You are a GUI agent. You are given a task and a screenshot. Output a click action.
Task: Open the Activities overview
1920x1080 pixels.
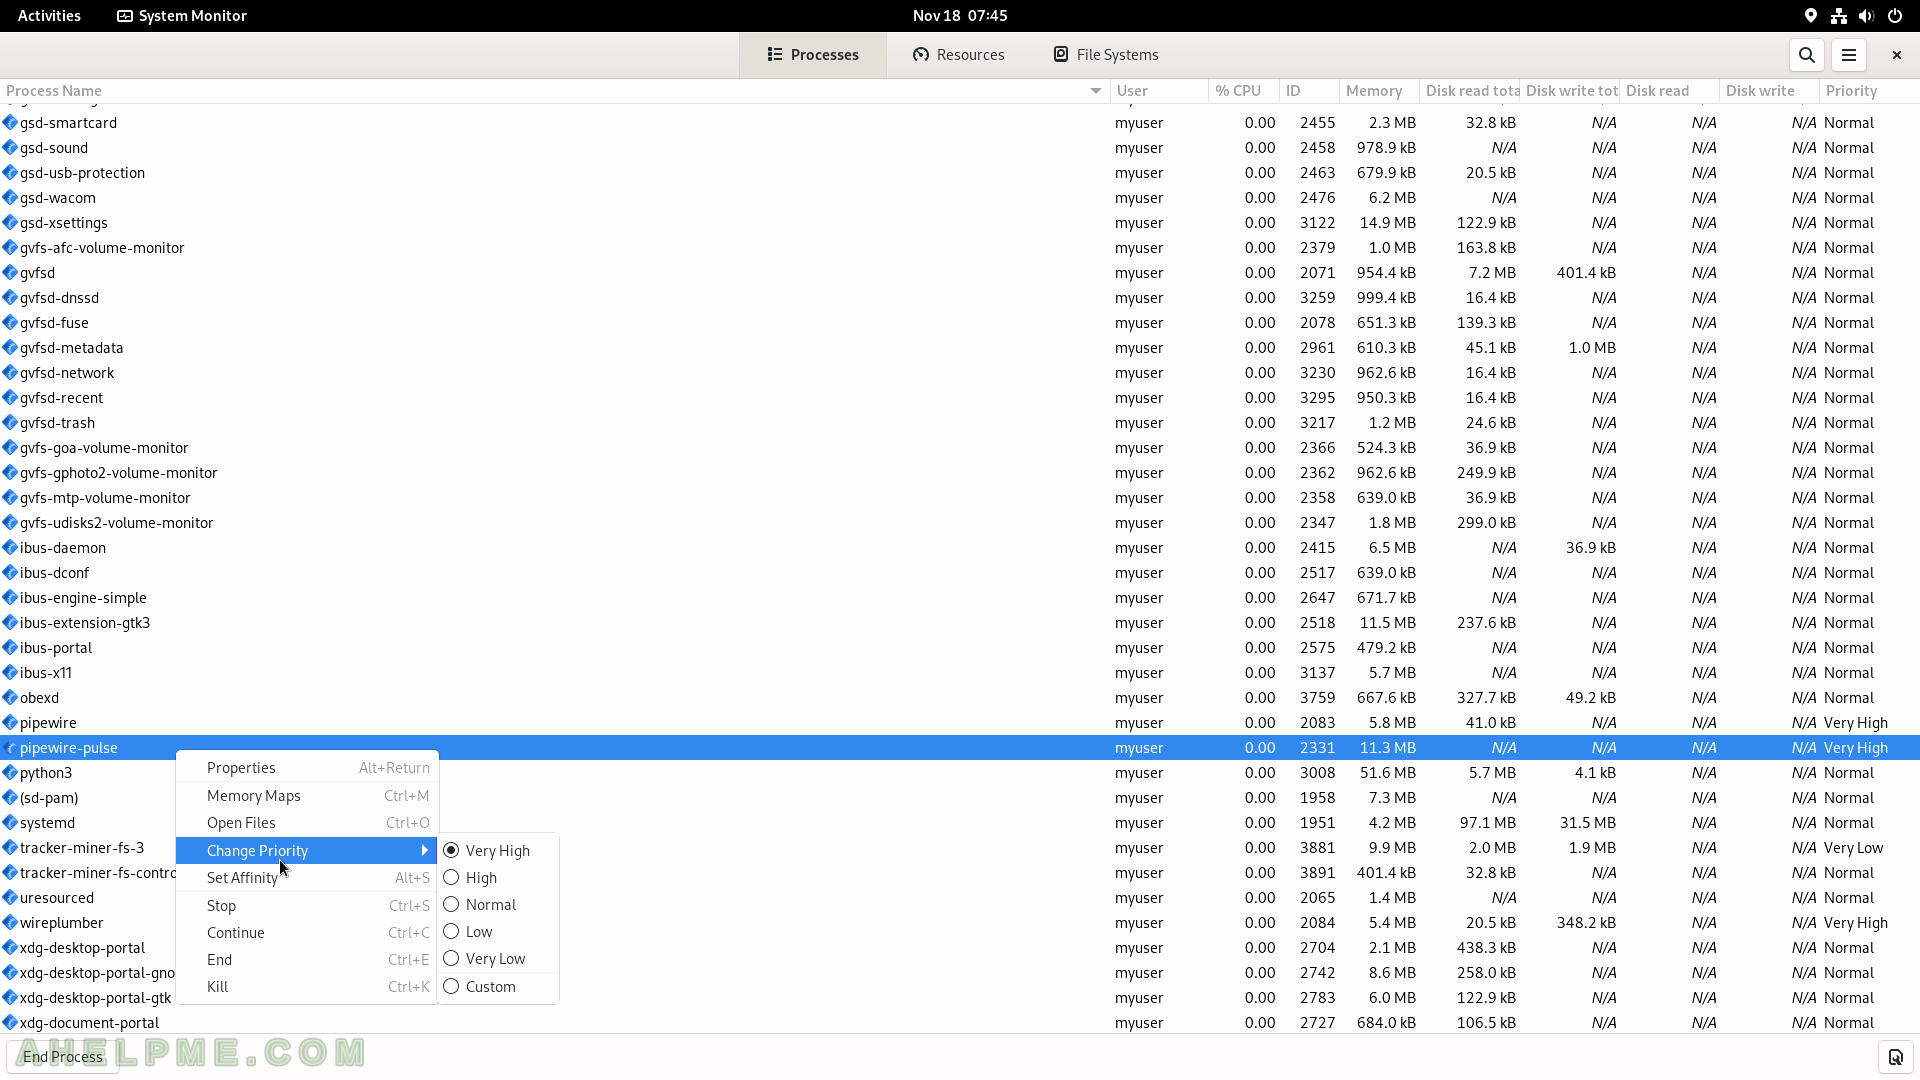49,16
